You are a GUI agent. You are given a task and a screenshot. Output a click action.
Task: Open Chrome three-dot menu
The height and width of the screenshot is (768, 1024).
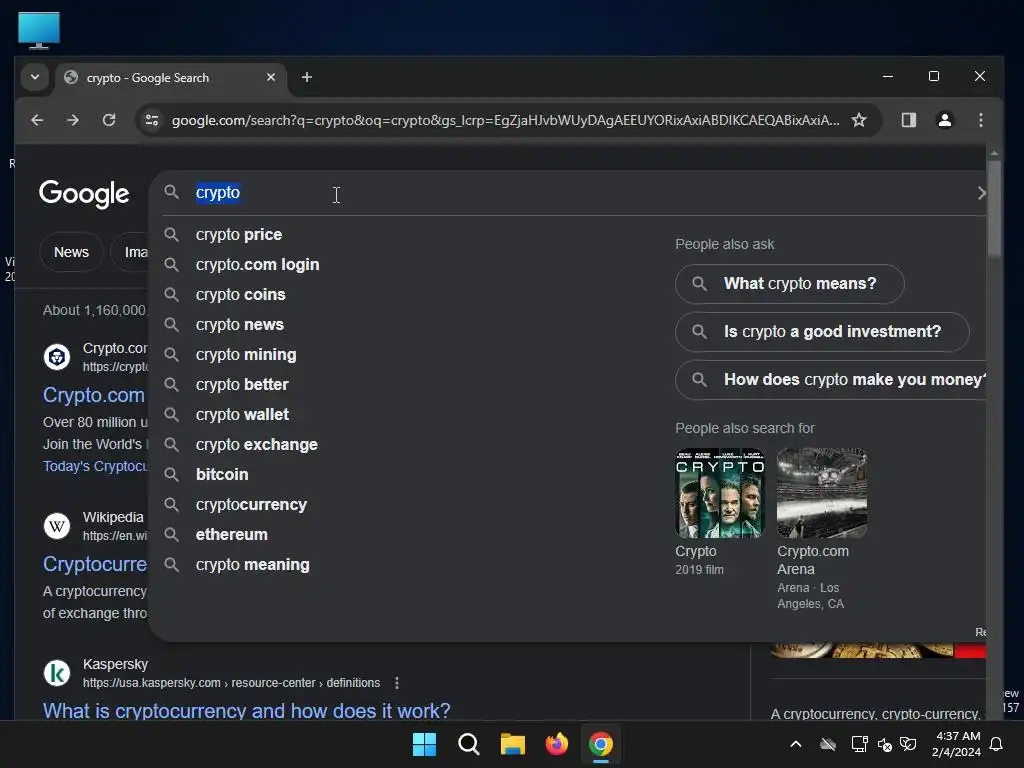(980, 120)
